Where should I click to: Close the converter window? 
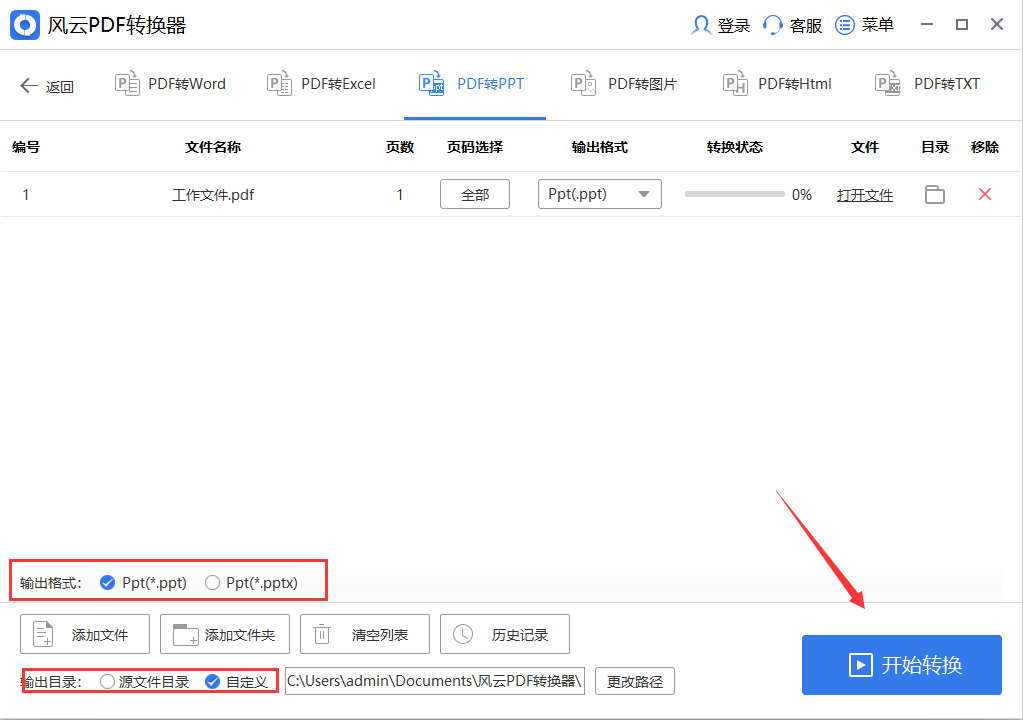[x=997, y=25]
